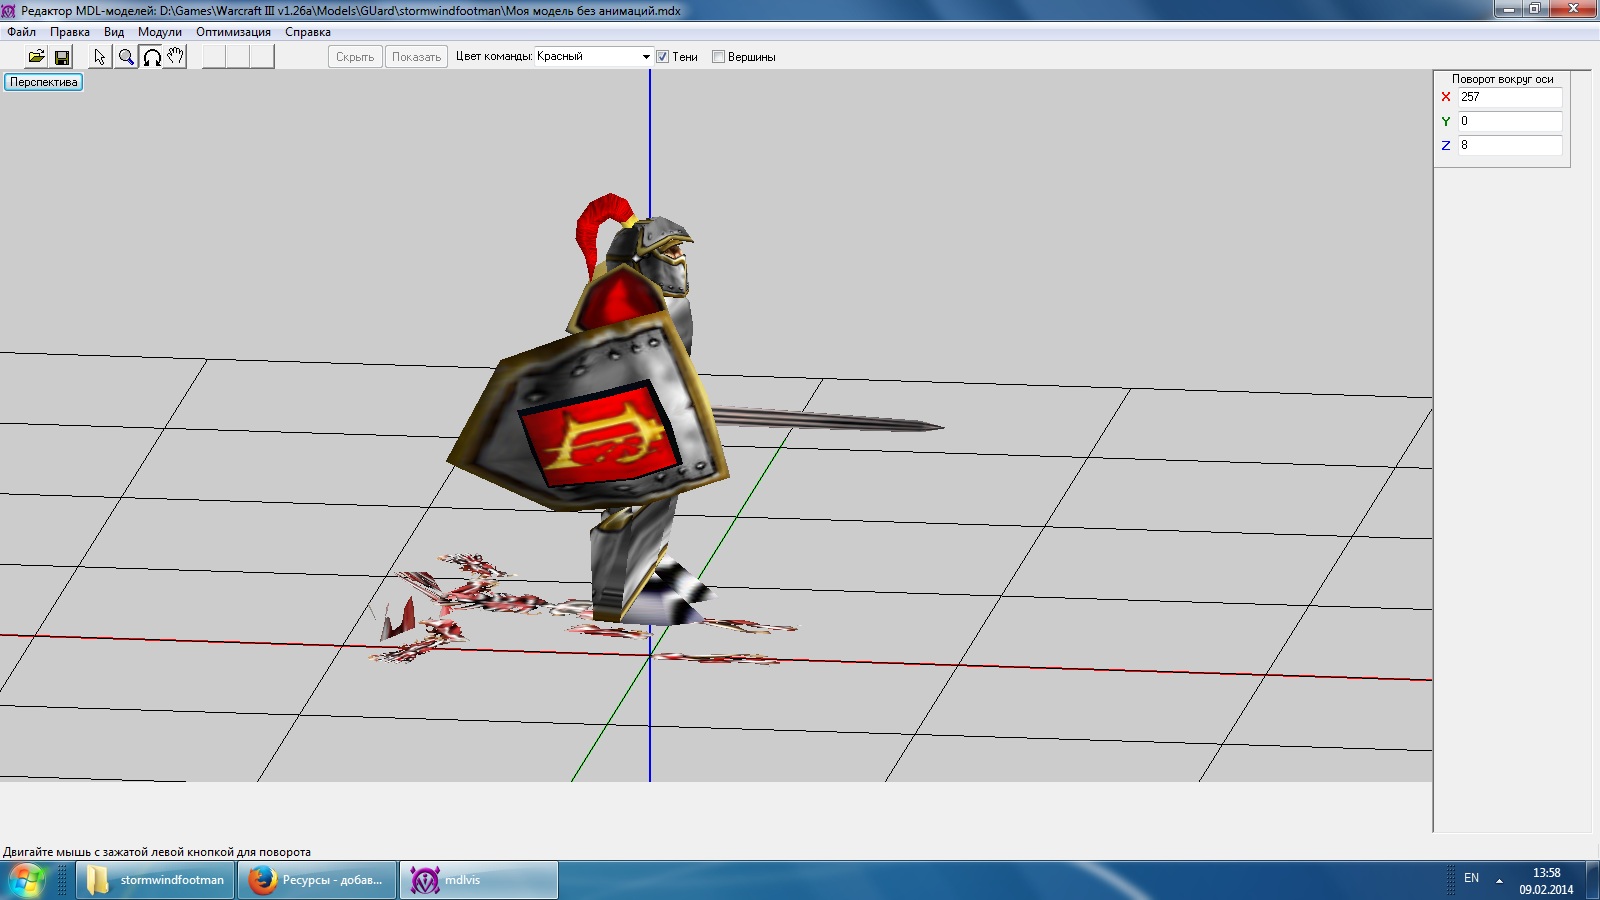Open the Файл menu
The height and width of the screenshot is (900, 1600).
[21, 32]
